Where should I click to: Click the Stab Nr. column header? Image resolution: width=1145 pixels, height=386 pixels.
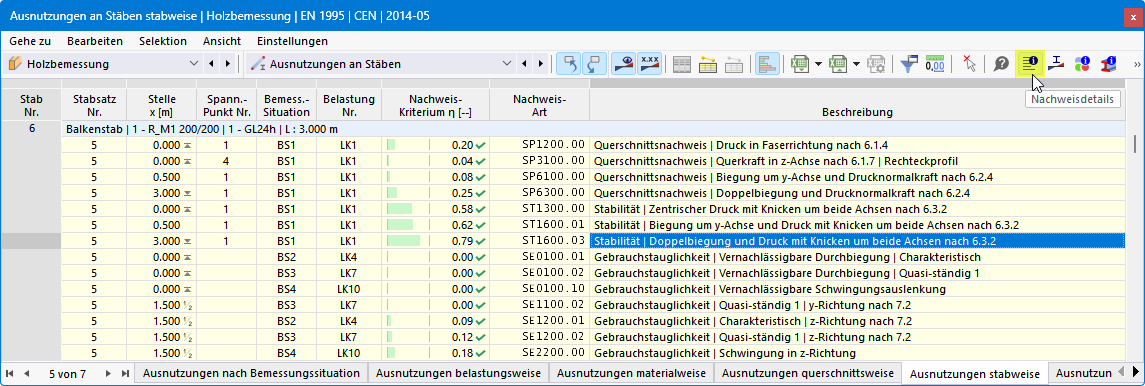[x=31, y=105]
